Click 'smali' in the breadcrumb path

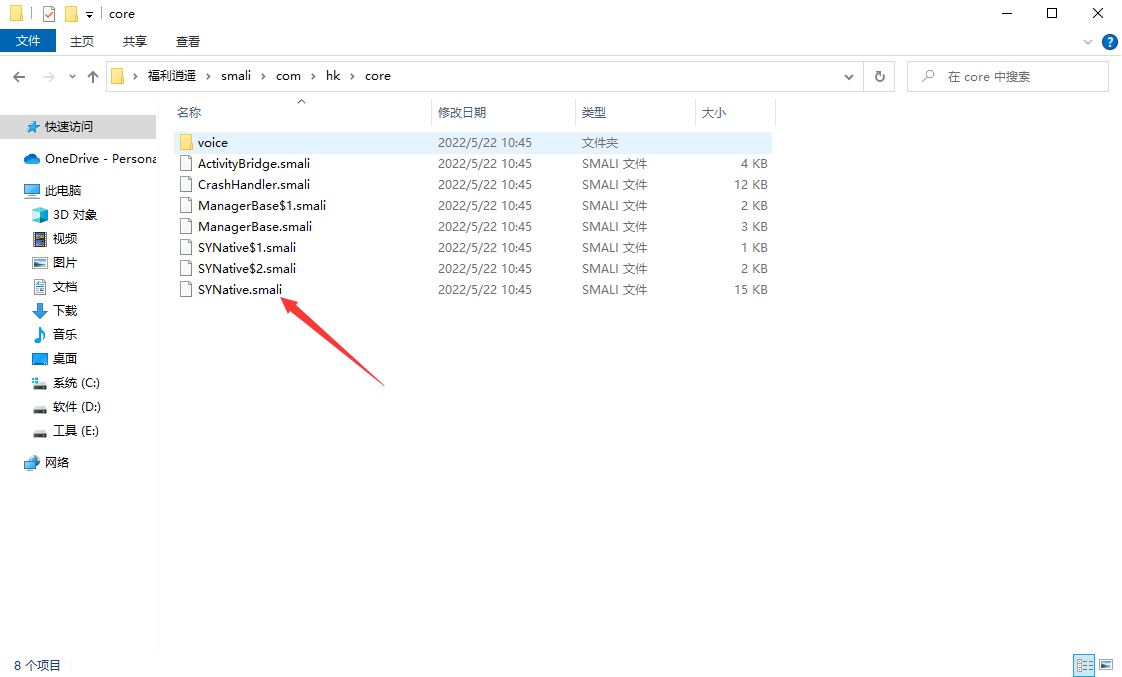(236, 76)
